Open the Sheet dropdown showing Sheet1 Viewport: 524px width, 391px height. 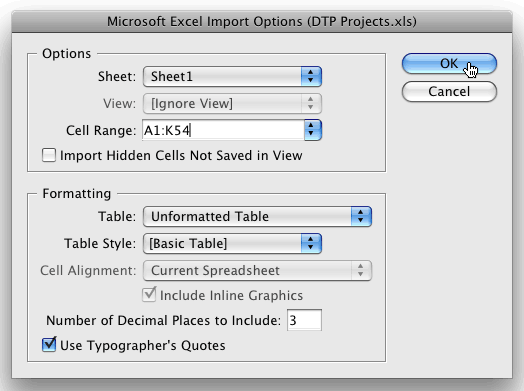(x=232, y=77)
